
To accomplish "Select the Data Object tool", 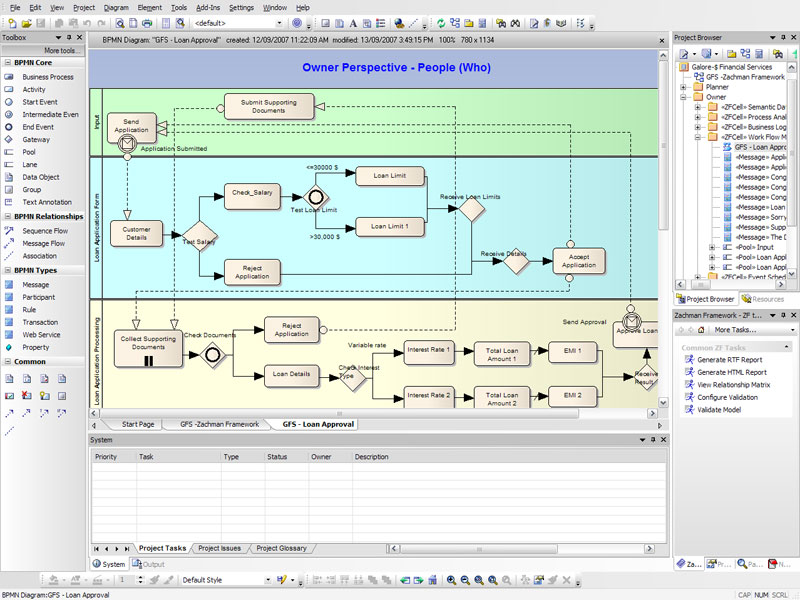I will point(41,177).
